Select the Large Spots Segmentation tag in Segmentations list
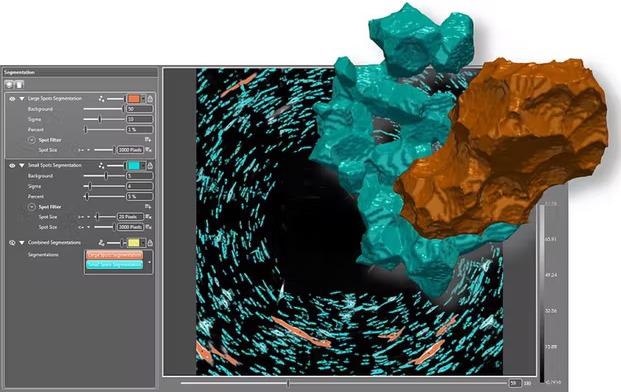This screenshot has height=392, width=621. 114,255
